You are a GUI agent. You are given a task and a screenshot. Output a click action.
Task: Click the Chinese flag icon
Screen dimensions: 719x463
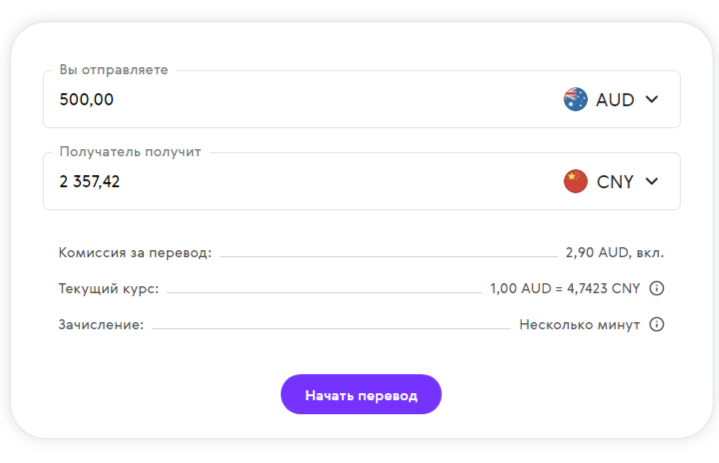tap(575, 182)
